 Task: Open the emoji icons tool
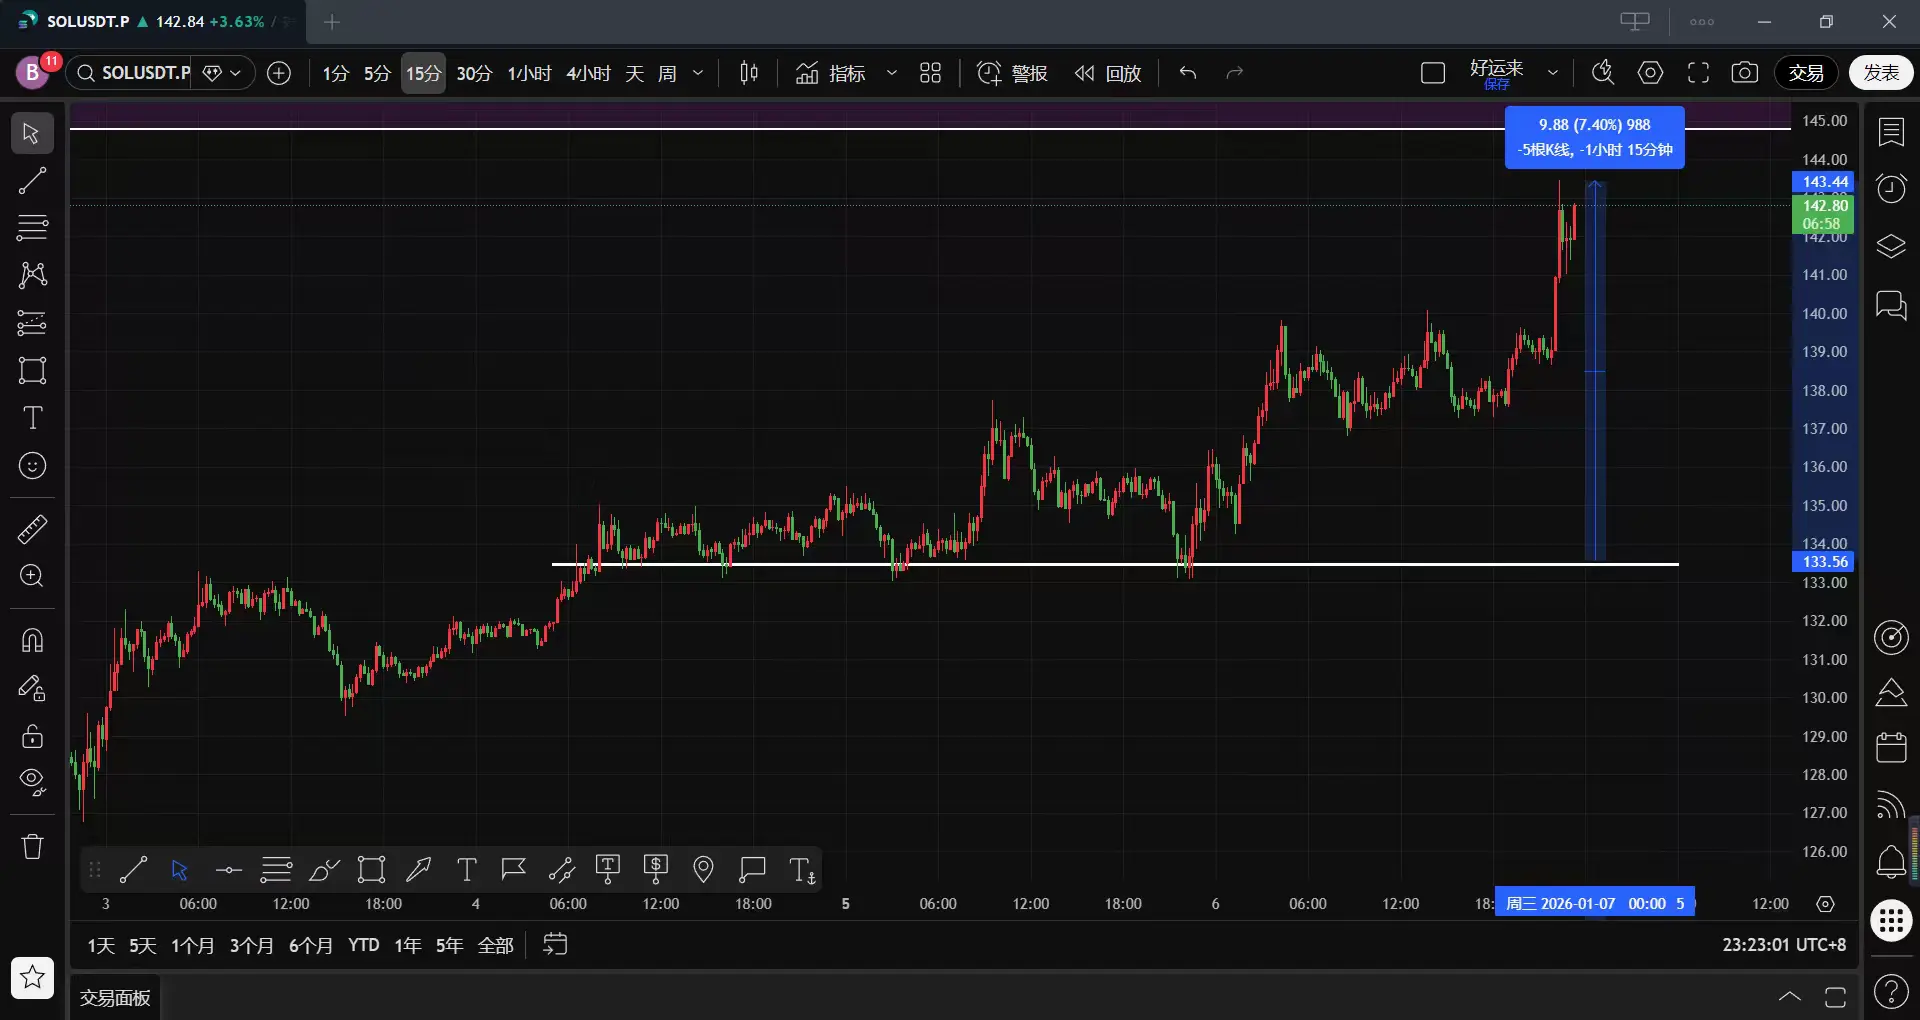[x=32, y=466]
